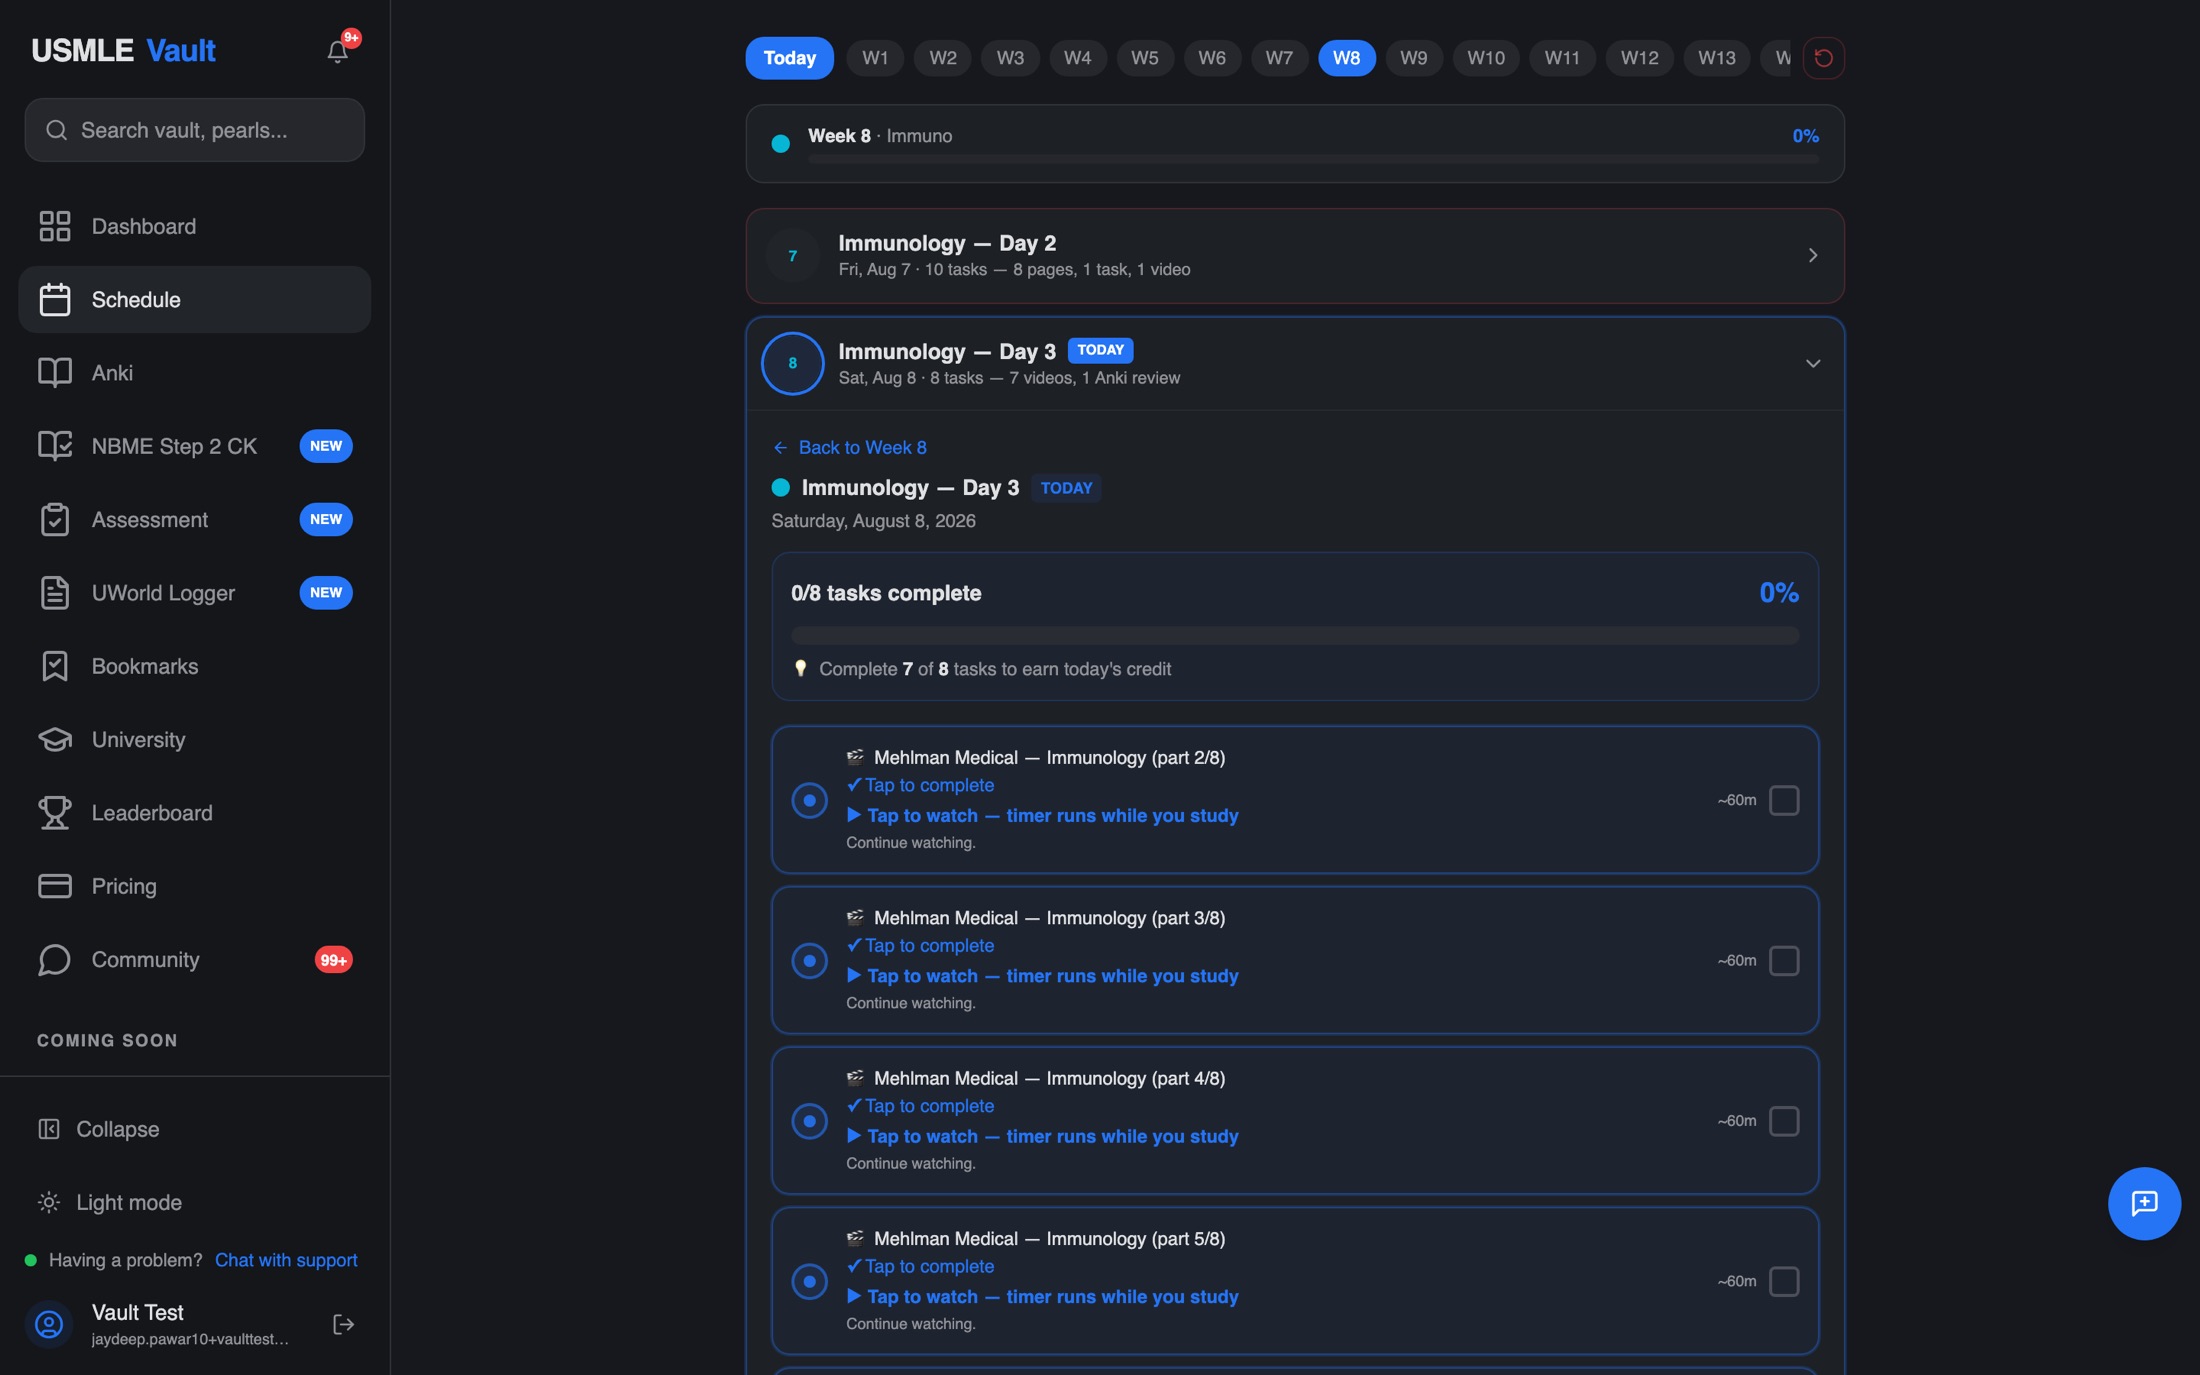Image resolution: width=2200 pixels, height=1375 pixels.
Task: Click the Week 8 Immuno progress bar
Action: click(1313, 160)
